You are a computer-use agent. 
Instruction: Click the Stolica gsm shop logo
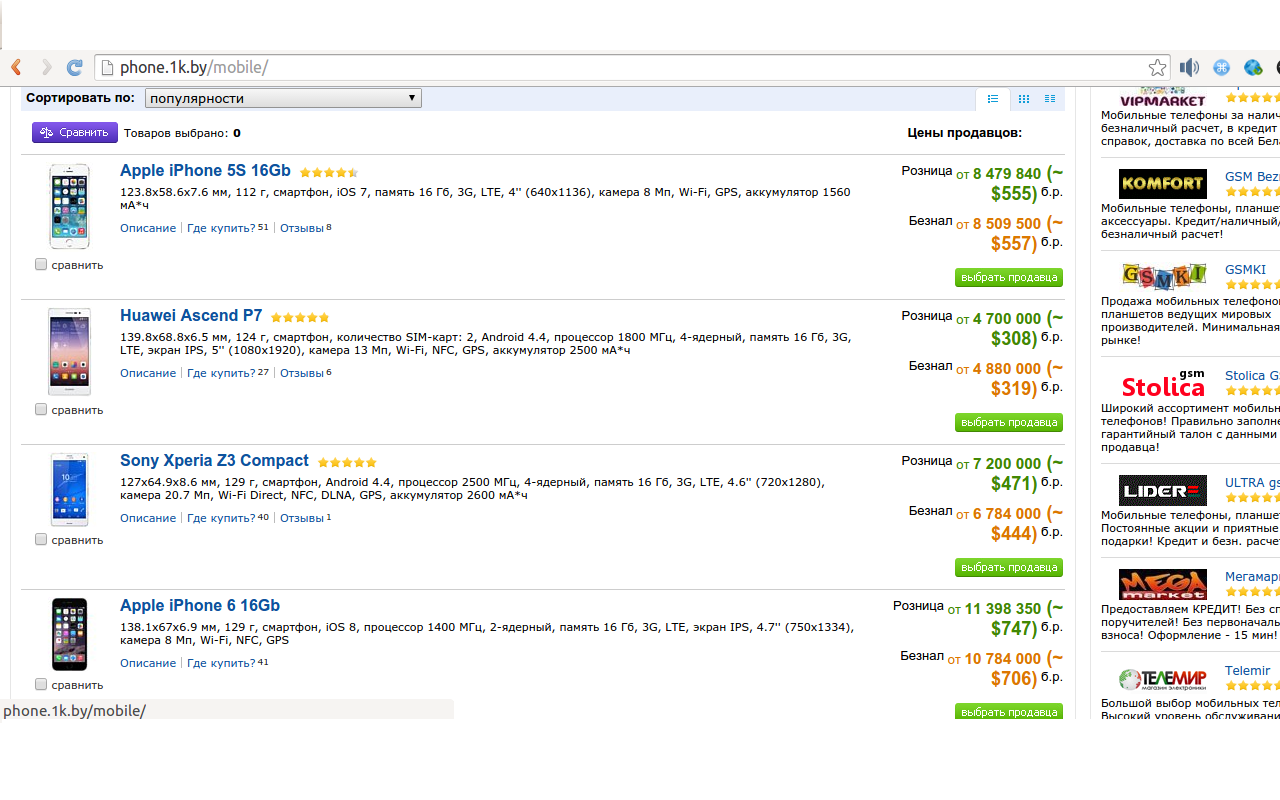tap(1162, 384)
